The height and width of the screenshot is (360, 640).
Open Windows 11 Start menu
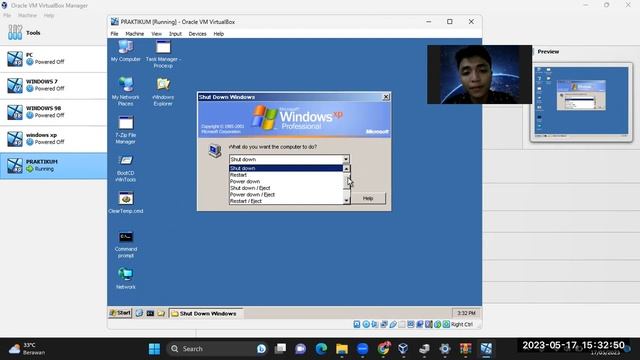click(x=154, y=349)
